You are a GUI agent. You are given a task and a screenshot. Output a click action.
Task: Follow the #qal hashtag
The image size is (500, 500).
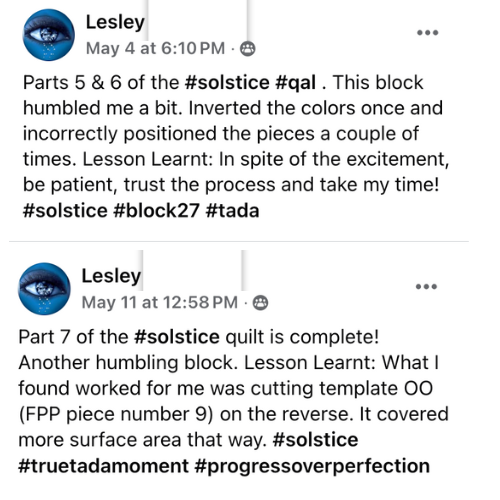[x=296, y=83]
